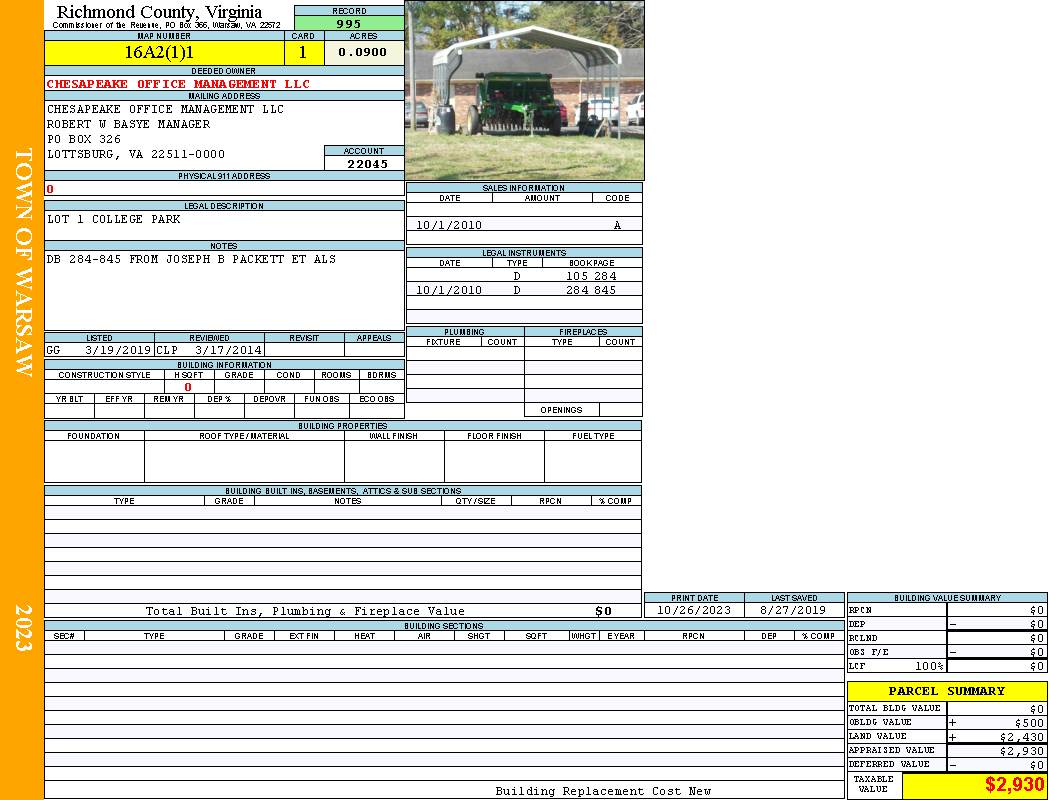The width and height of the screenshot is (1050, 800).
Task: Click the note DB 284-845 FROM JOSEPH B PACKETT
Action: coord(191,259)
